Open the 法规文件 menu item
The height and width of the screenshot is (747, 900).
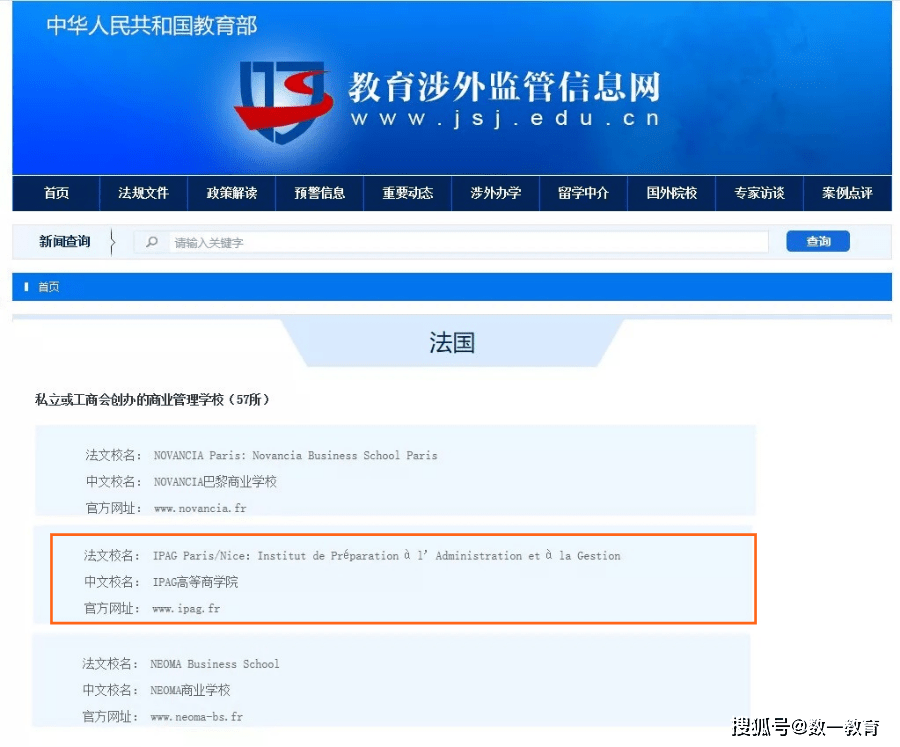144,193
